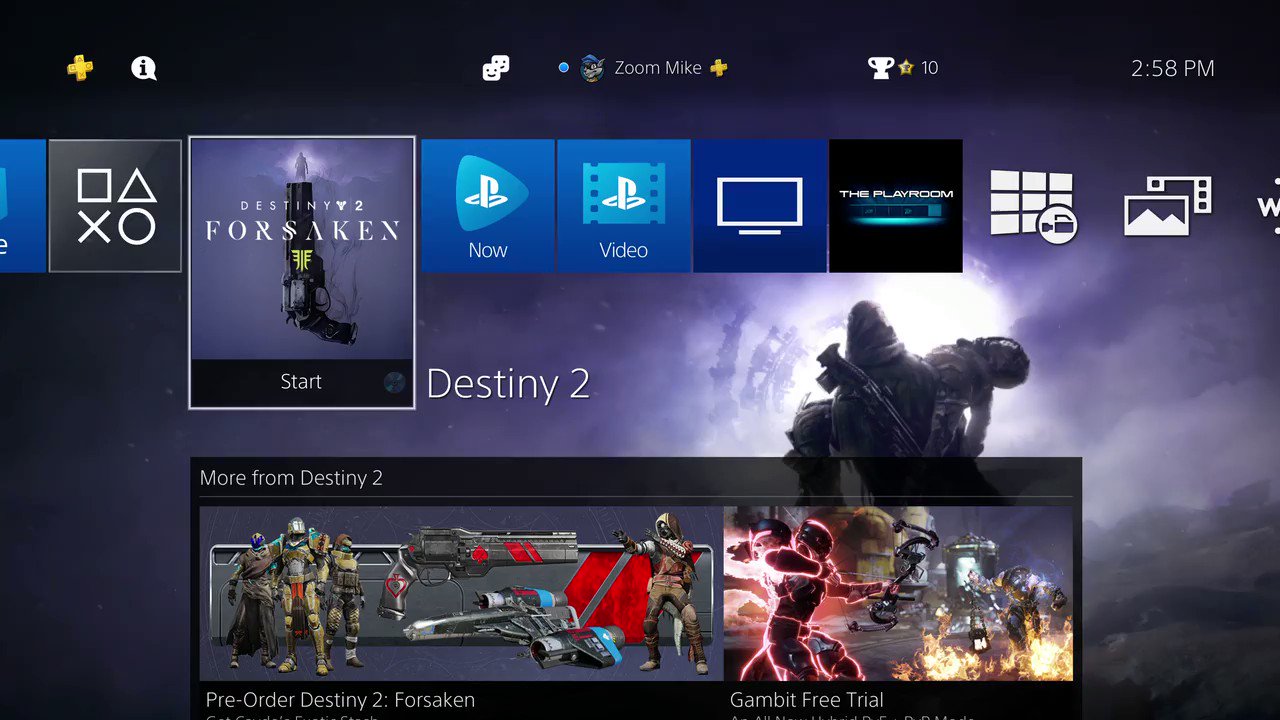The width and height of the screenshot is (1280, 720).
Task: Click the blue online status dot
Action: (563, 68)
